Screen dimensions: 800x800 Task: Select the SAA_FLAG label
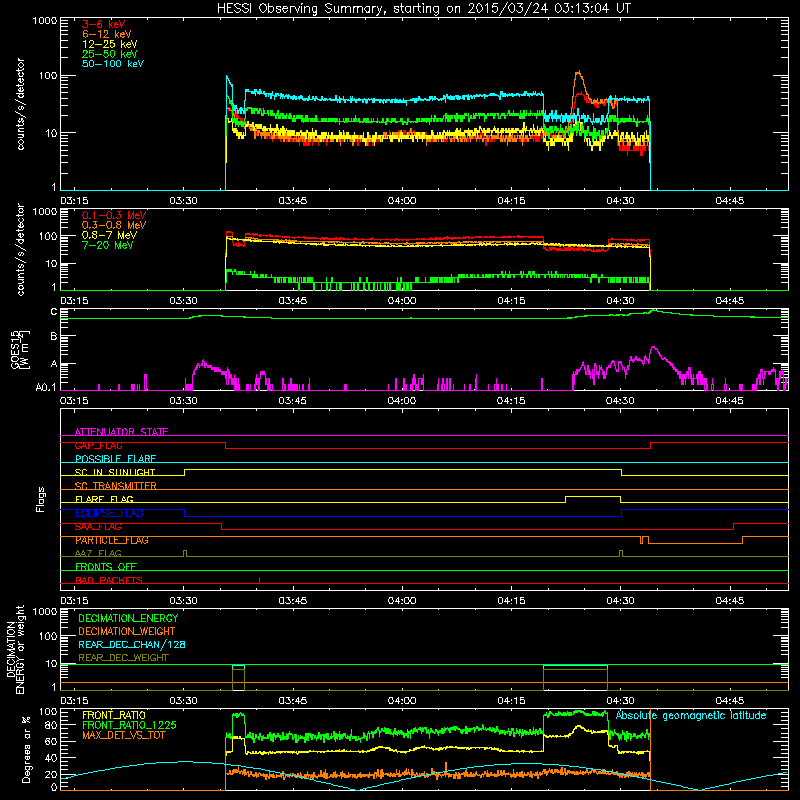point(98,527)
